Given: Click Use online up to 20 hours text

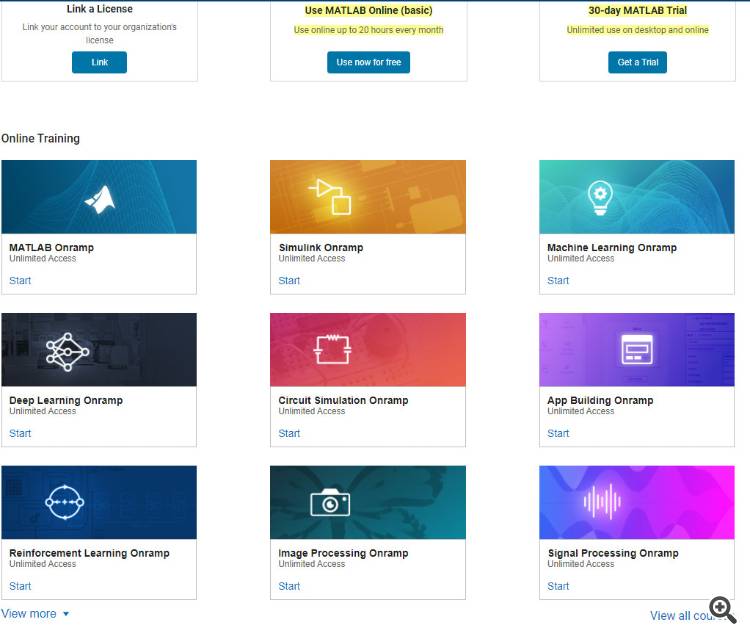Looking at the screenshot, I should tap(368, 30).
